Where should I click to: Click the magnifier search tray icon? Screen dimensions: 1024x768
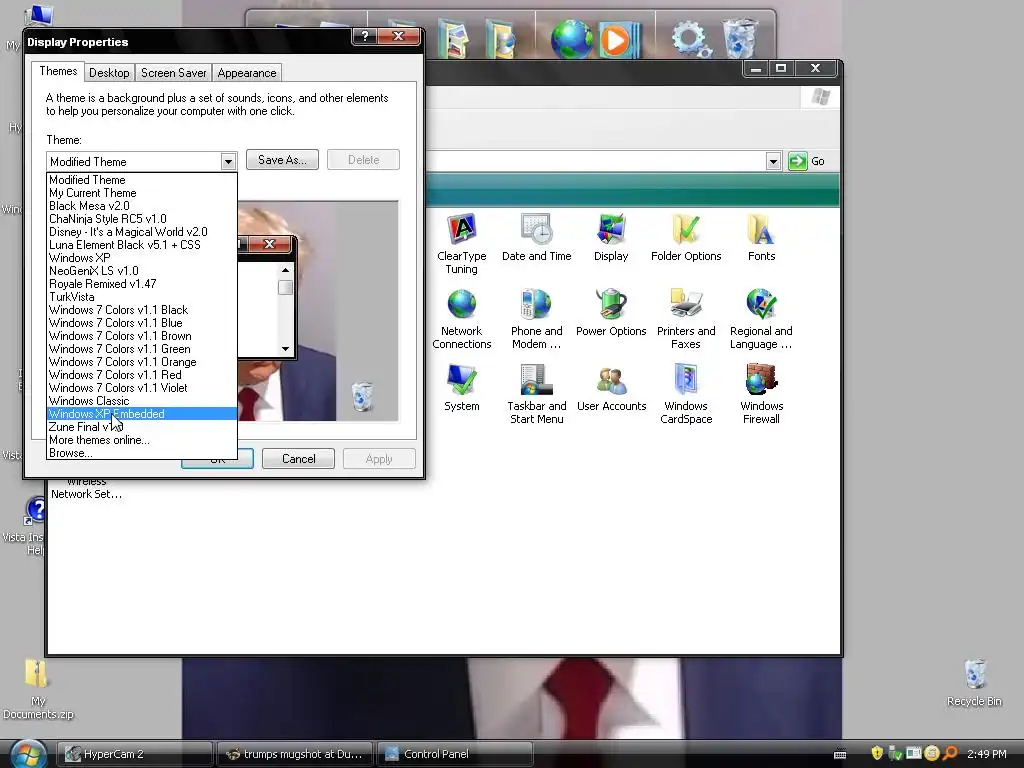click(x=950, y=753)
